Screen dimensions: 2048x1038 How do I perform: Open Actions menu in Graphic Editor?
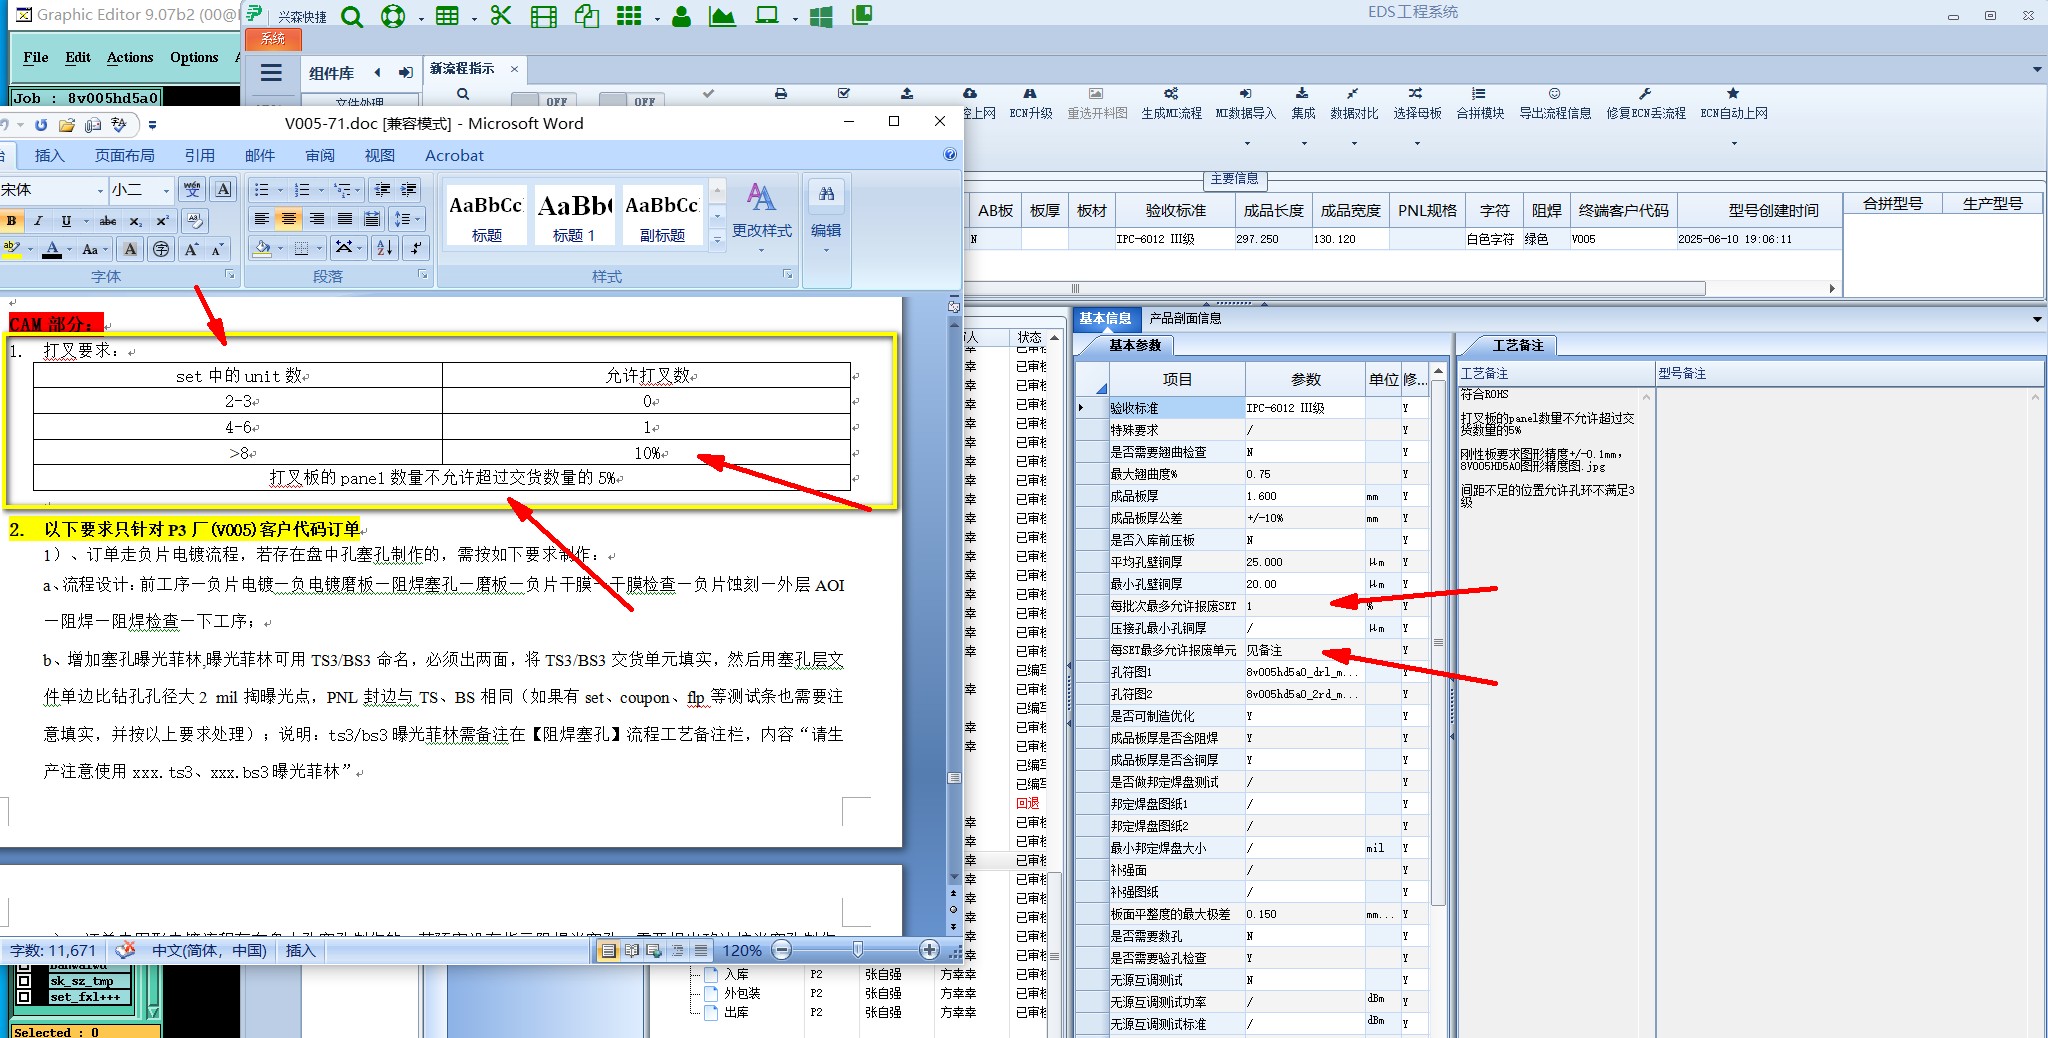[x=130, y=57]
